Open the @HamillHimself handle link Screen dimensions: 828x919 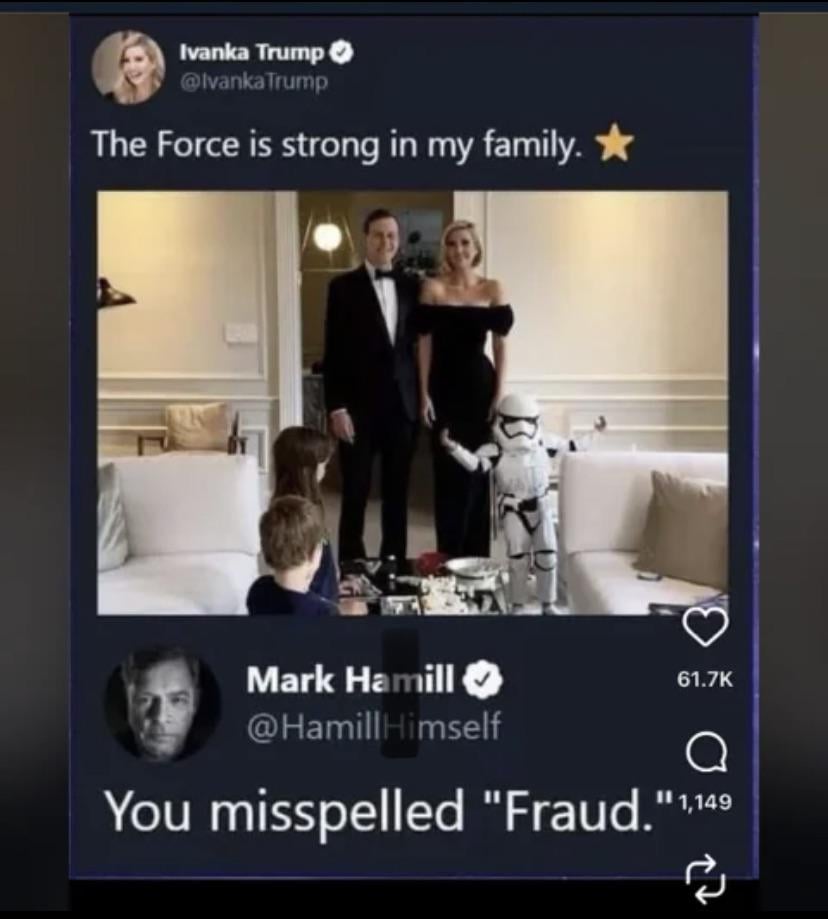tap(374, 727)
